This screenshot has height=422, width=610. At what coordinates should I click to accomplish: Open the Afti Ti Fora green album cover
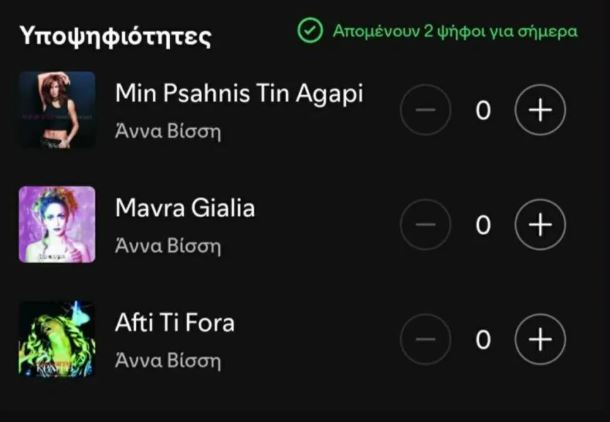click(57, 339)
